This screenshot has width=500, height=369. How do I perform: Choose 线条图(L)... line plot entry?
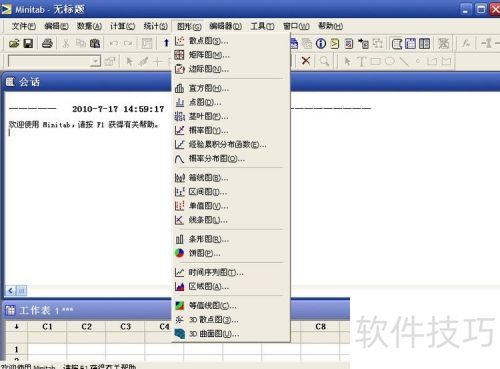pyautogui.click(x=231, y=220)
